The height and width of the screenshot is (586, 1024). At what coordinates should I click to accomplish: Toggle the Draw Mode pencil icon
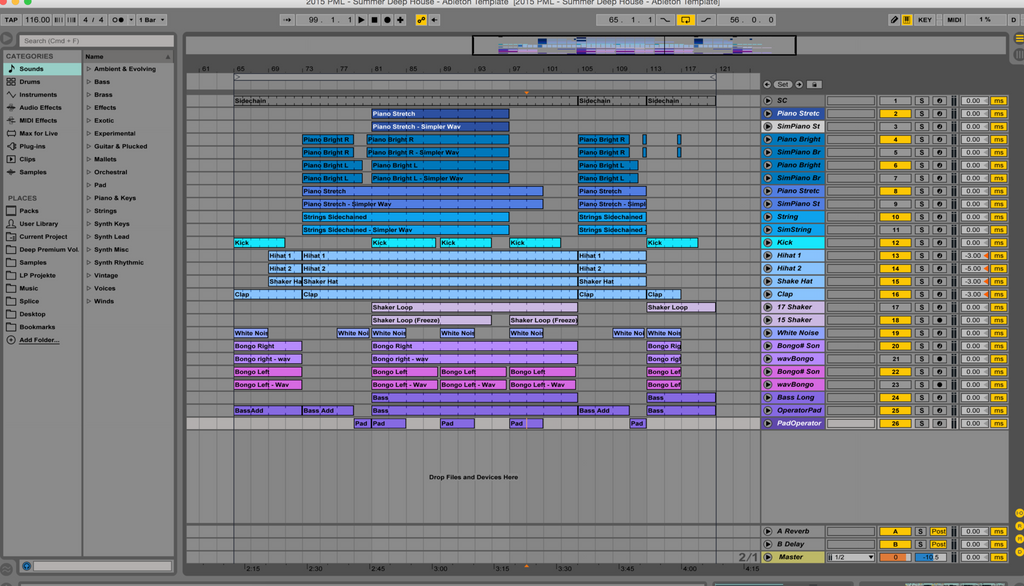pos(894,20)
